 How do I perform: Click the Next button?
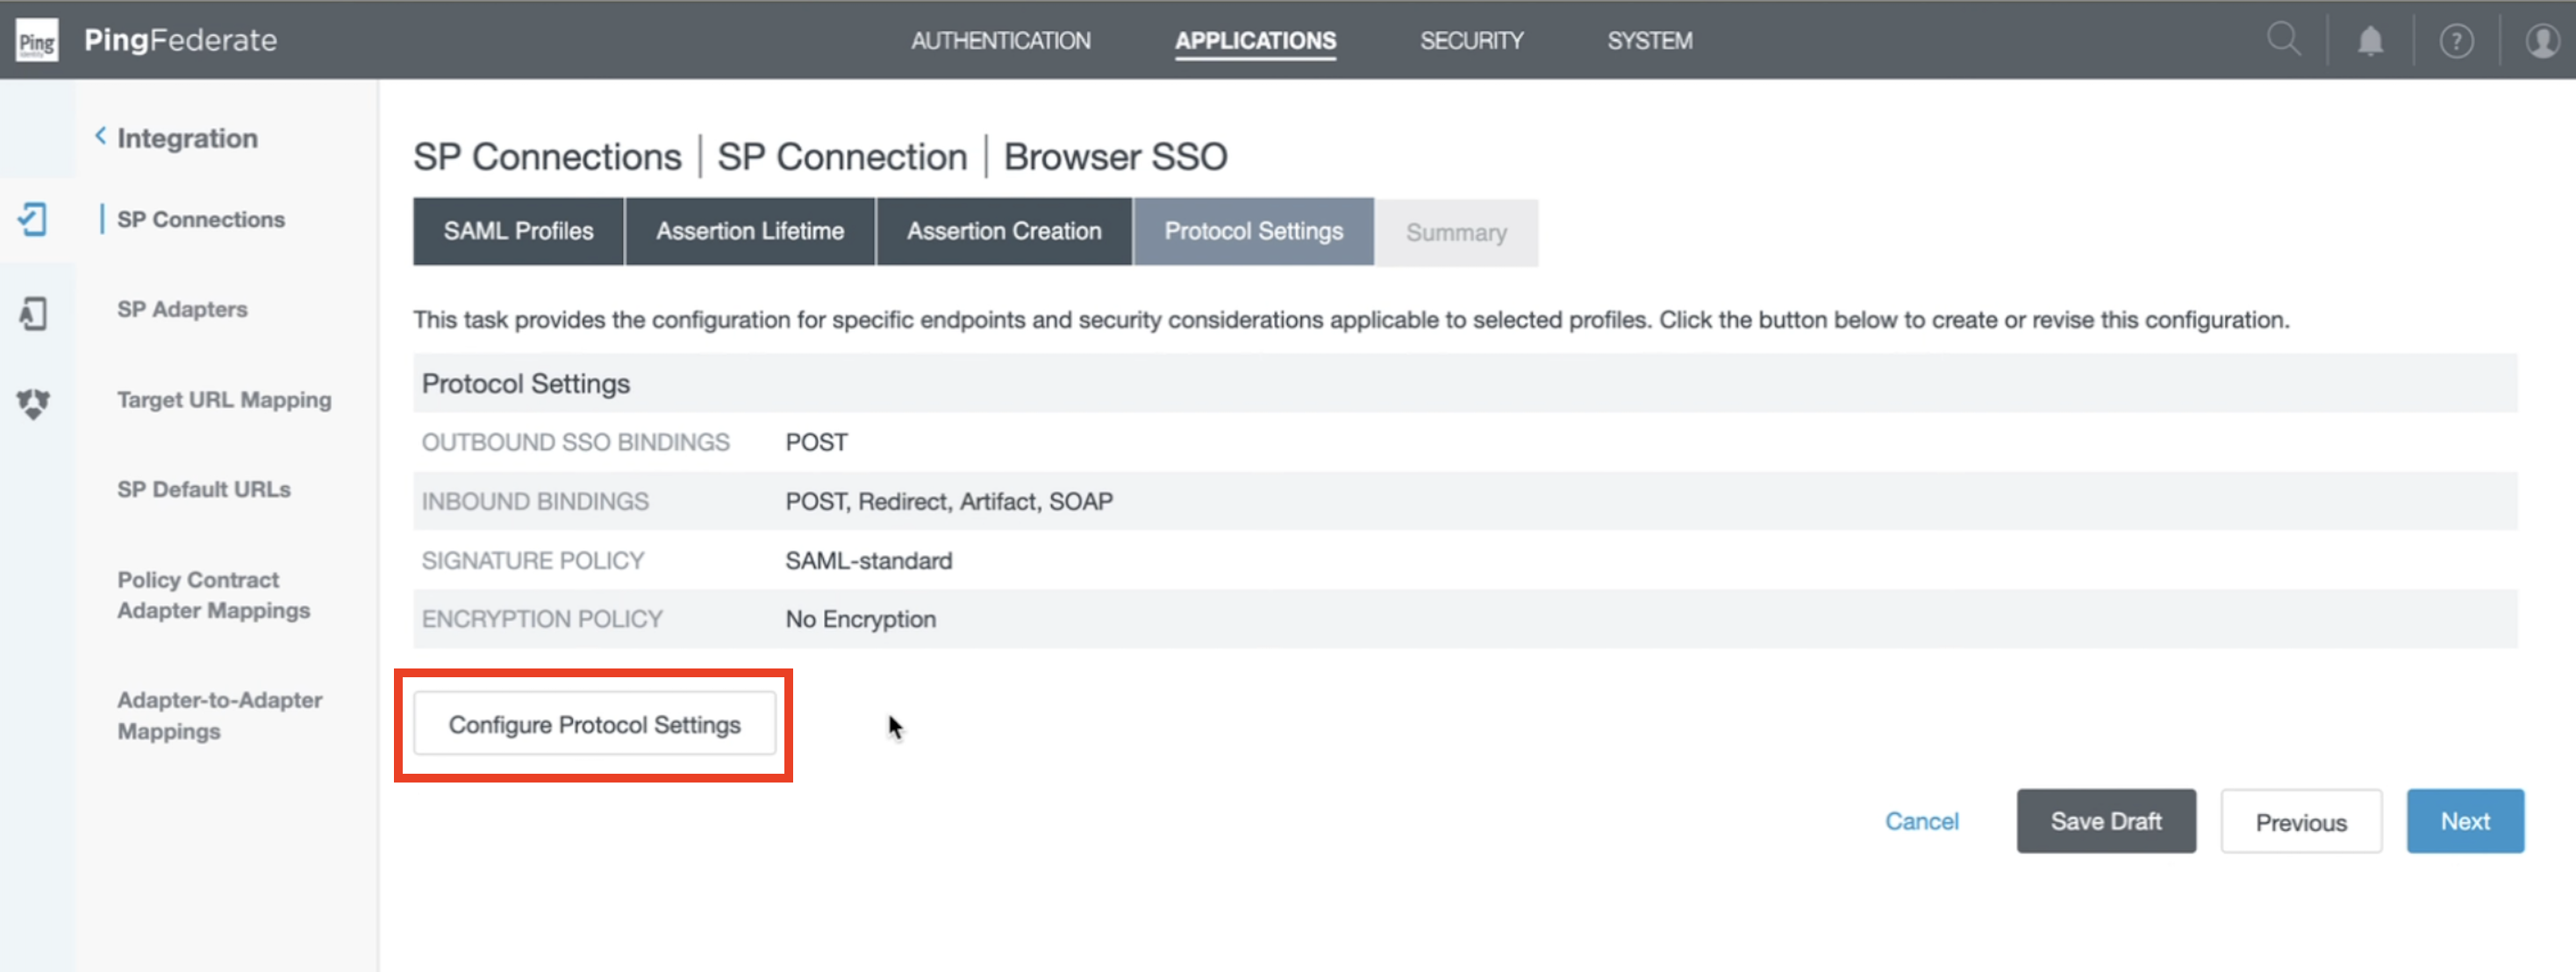pos(2465,821)
